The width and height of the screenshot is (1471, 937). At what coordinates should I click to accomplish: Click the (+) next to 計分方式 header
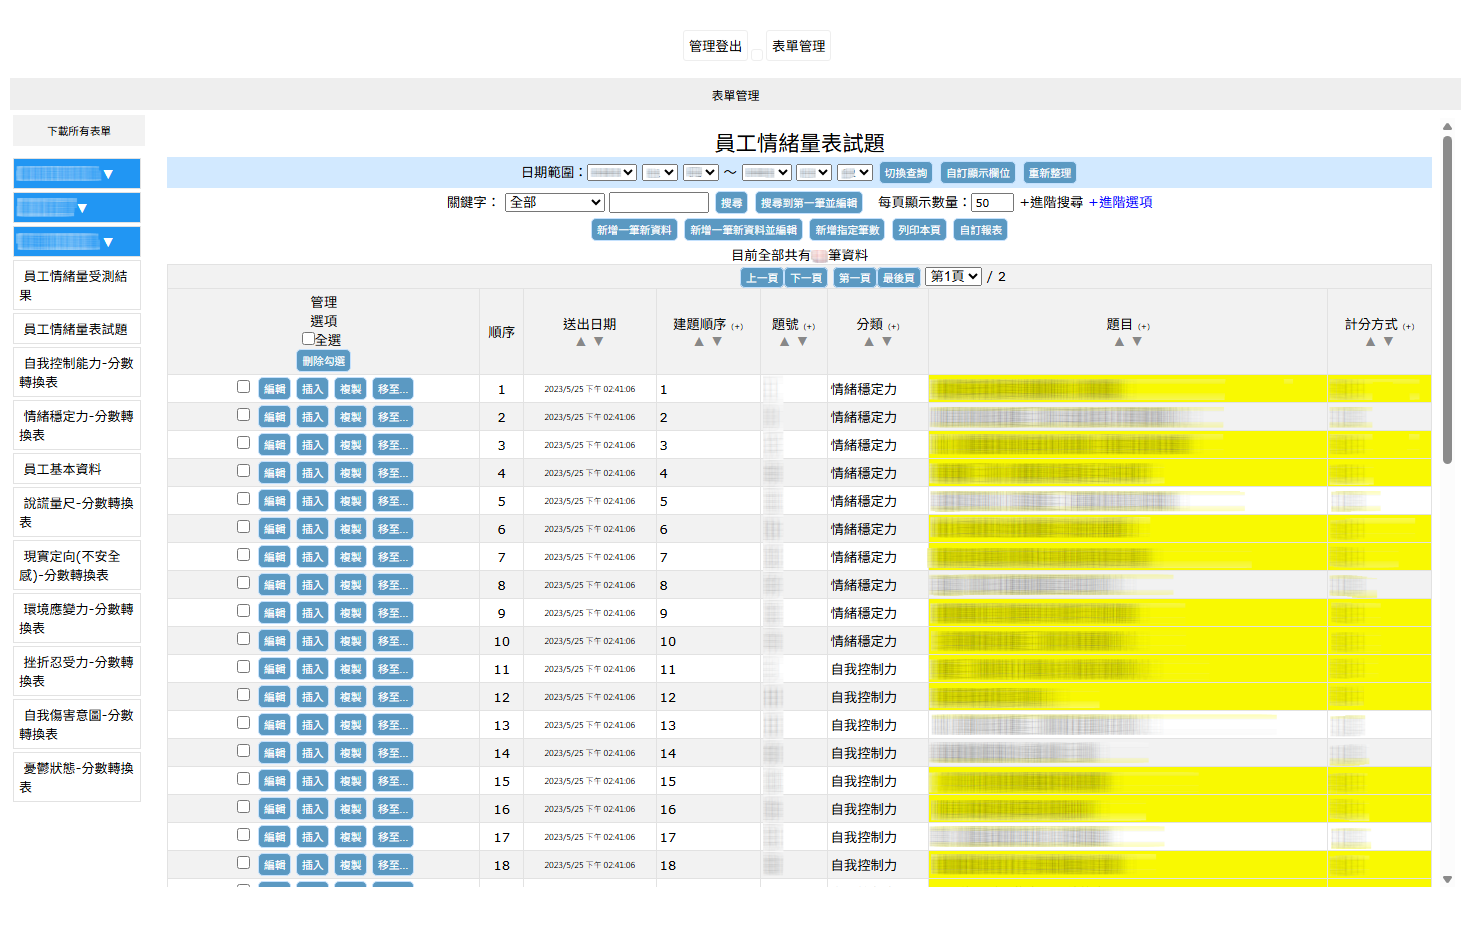[x=1408, y=326]
